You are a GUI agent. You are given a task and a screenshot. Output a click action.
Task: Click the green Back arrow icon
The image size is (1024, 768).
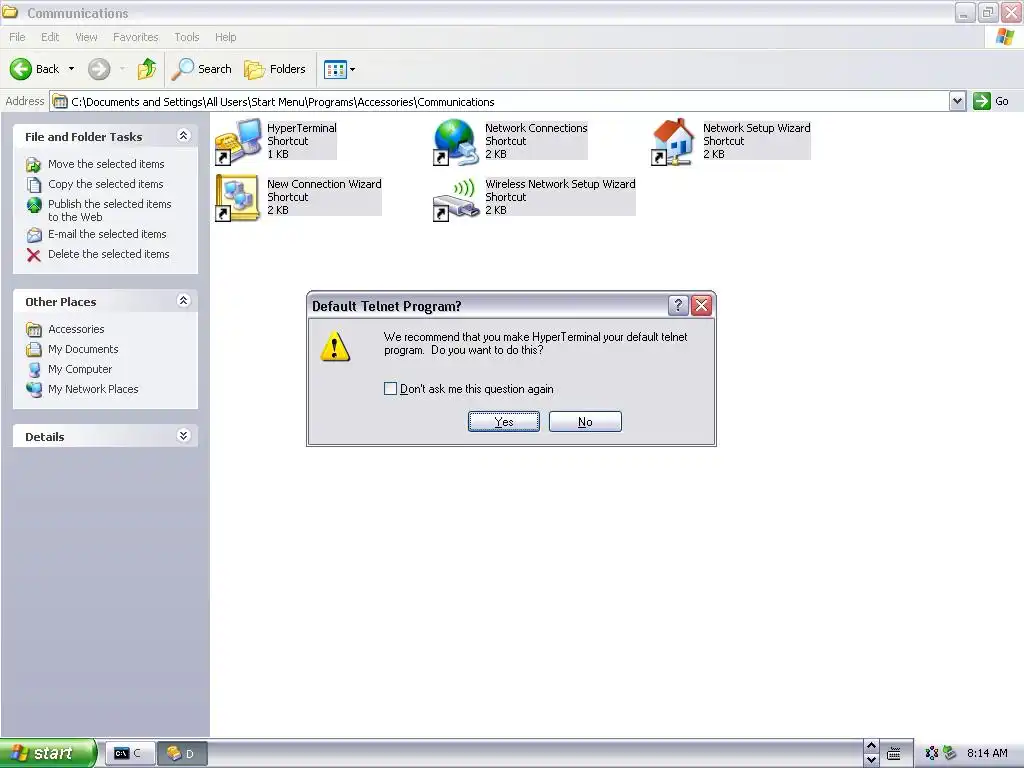tap(21, 69)
